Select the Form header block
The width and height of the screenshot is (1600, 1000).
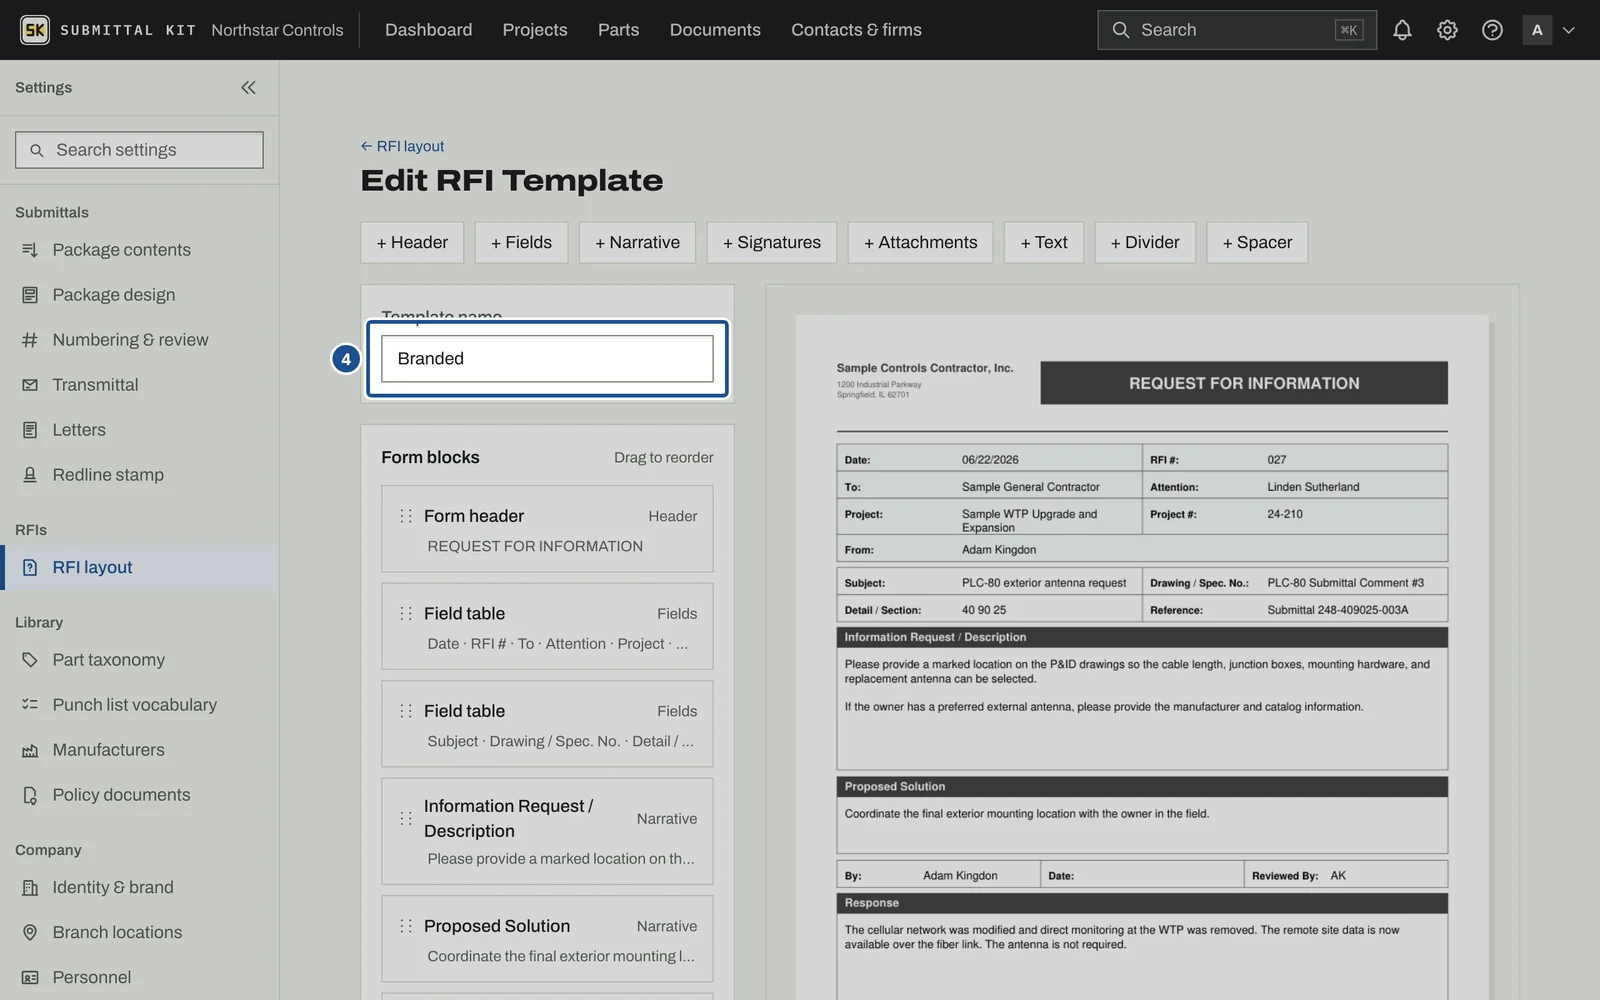point(547,529)
